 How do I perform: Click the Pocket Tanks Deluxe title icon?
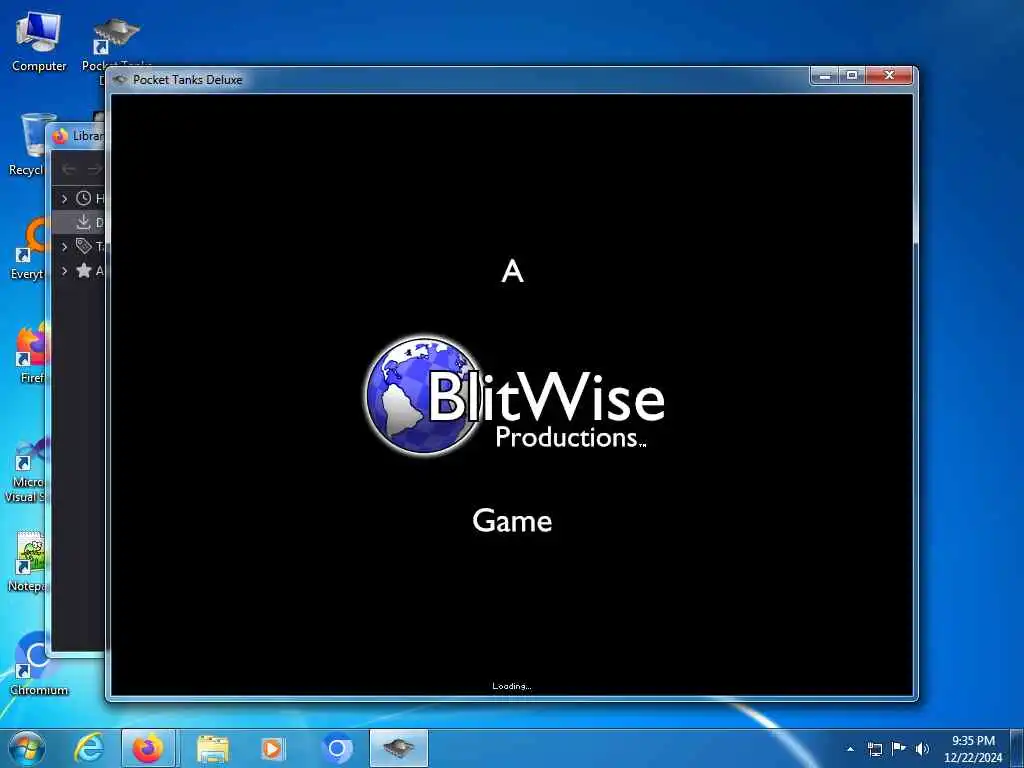click(x=120, y=80)
